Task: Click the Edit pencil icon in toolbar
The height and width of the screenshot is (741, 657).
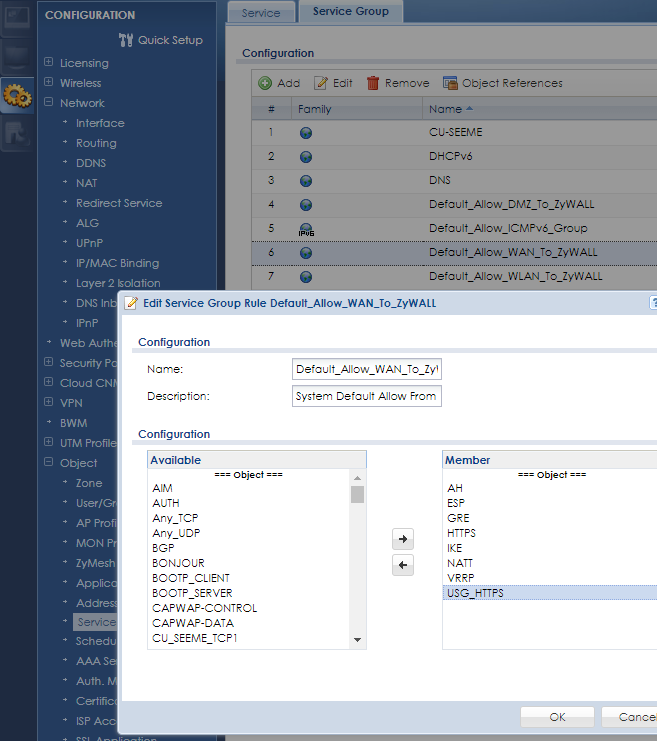Action: tap(321, 83)
